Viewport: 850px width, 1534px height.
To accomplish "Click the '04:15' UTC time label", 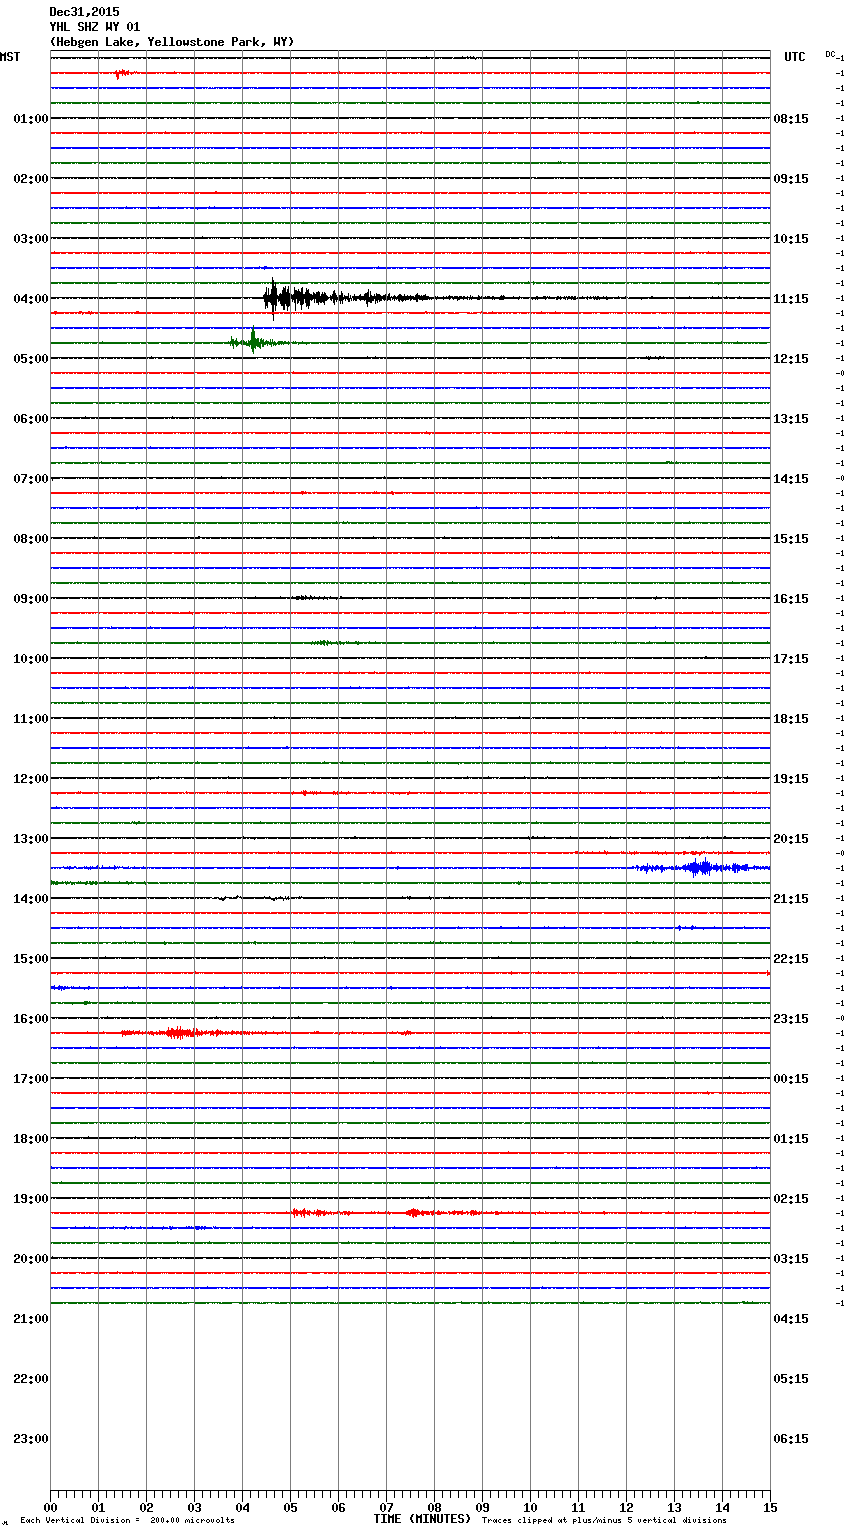I will pyautogui.click(x=791, y=1319).
